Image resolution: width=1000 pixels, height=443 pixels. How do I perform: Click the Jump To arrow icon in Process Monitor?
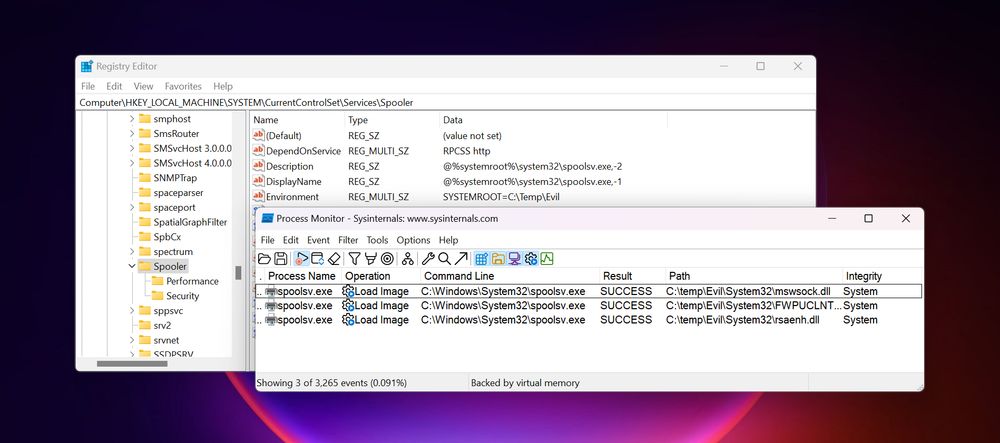coord(460,259)
